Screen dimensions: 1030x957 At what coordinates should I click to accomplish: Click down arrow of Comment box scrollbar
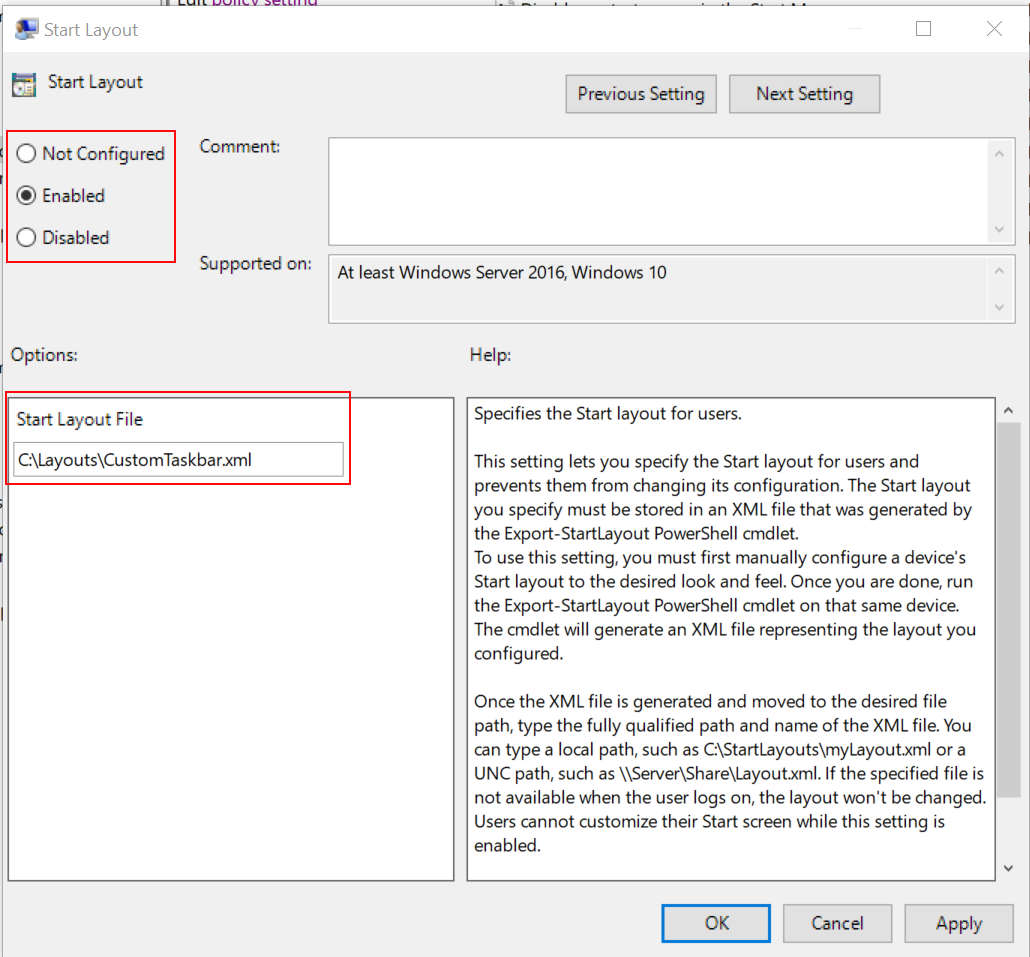tap(998, 230)
